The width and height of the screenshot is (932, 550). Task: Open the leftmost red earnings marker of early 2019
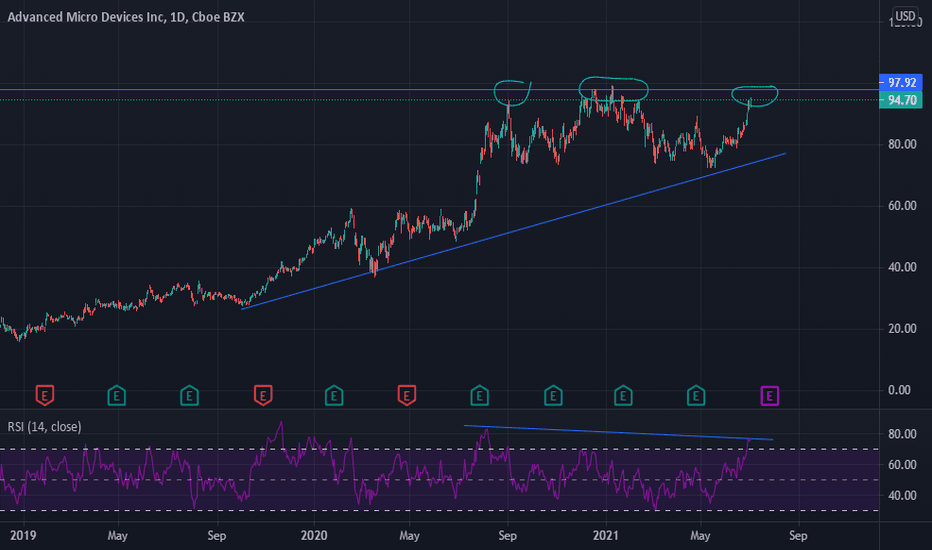coord(45,395)
